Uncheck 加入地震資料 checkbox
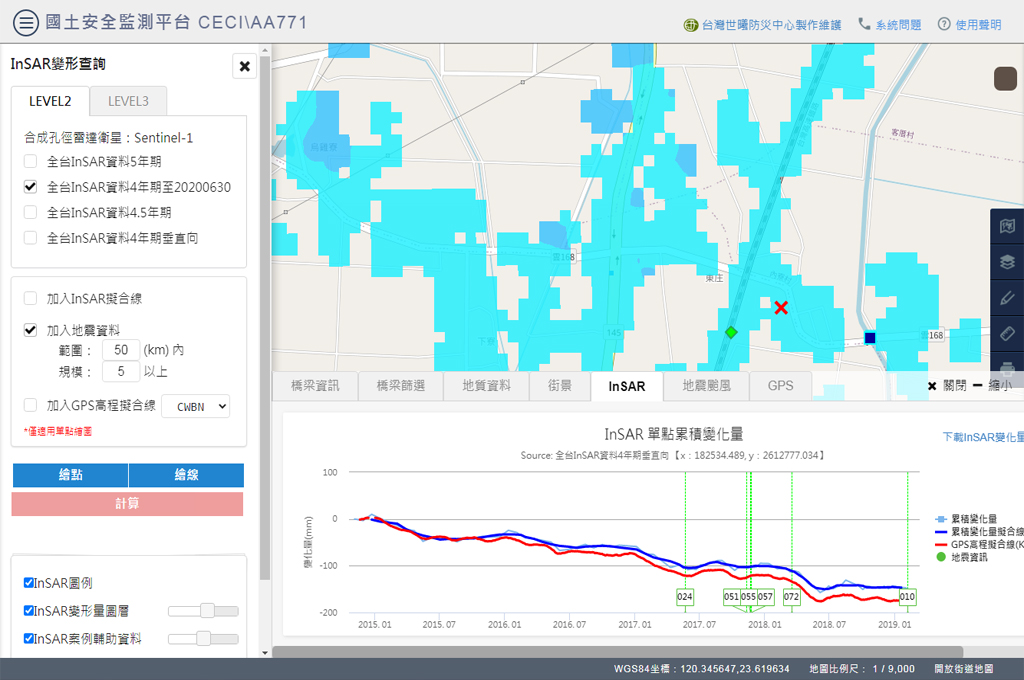Screen dimensions: 1024x680 [31, 329]
